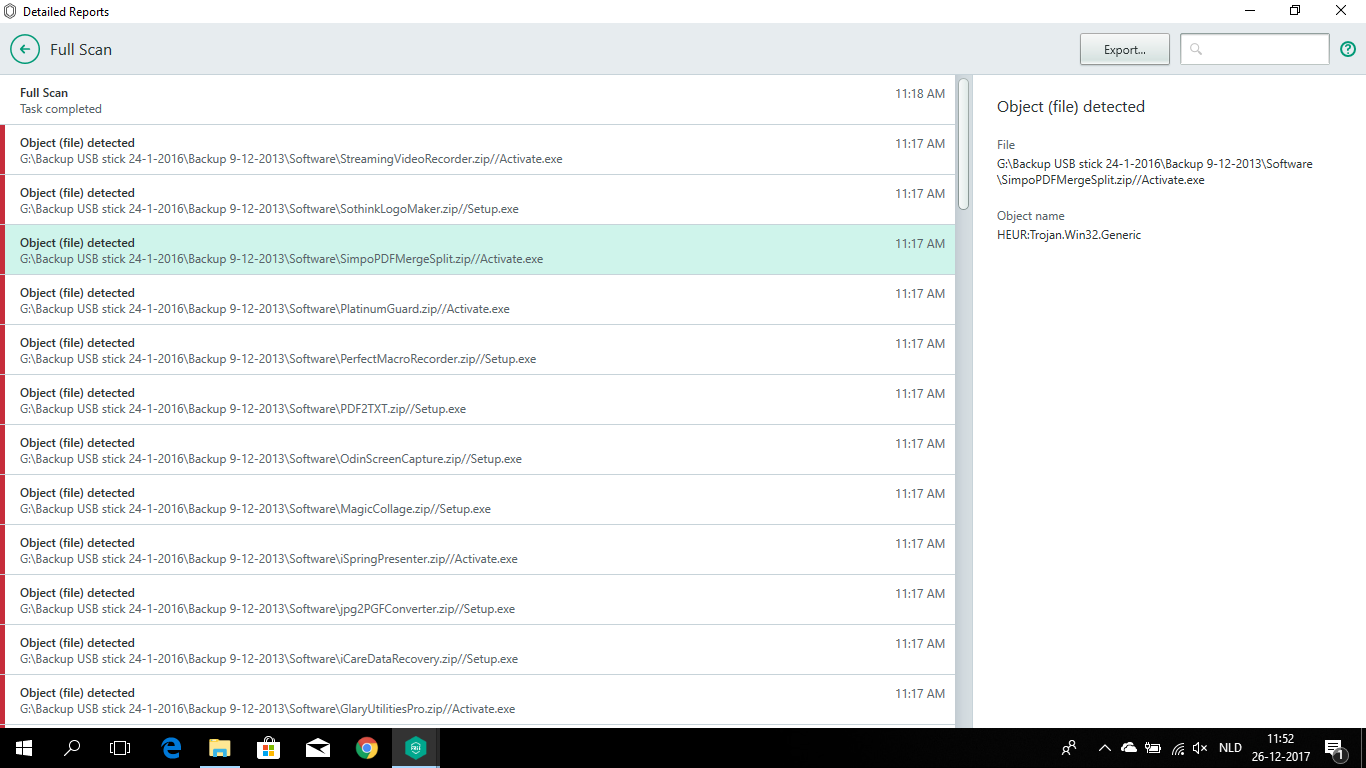Image resolution: width=1366 pixels, height=768 pixels.
Task: Open the People icon in taskbar
Action: [1069, 747]
